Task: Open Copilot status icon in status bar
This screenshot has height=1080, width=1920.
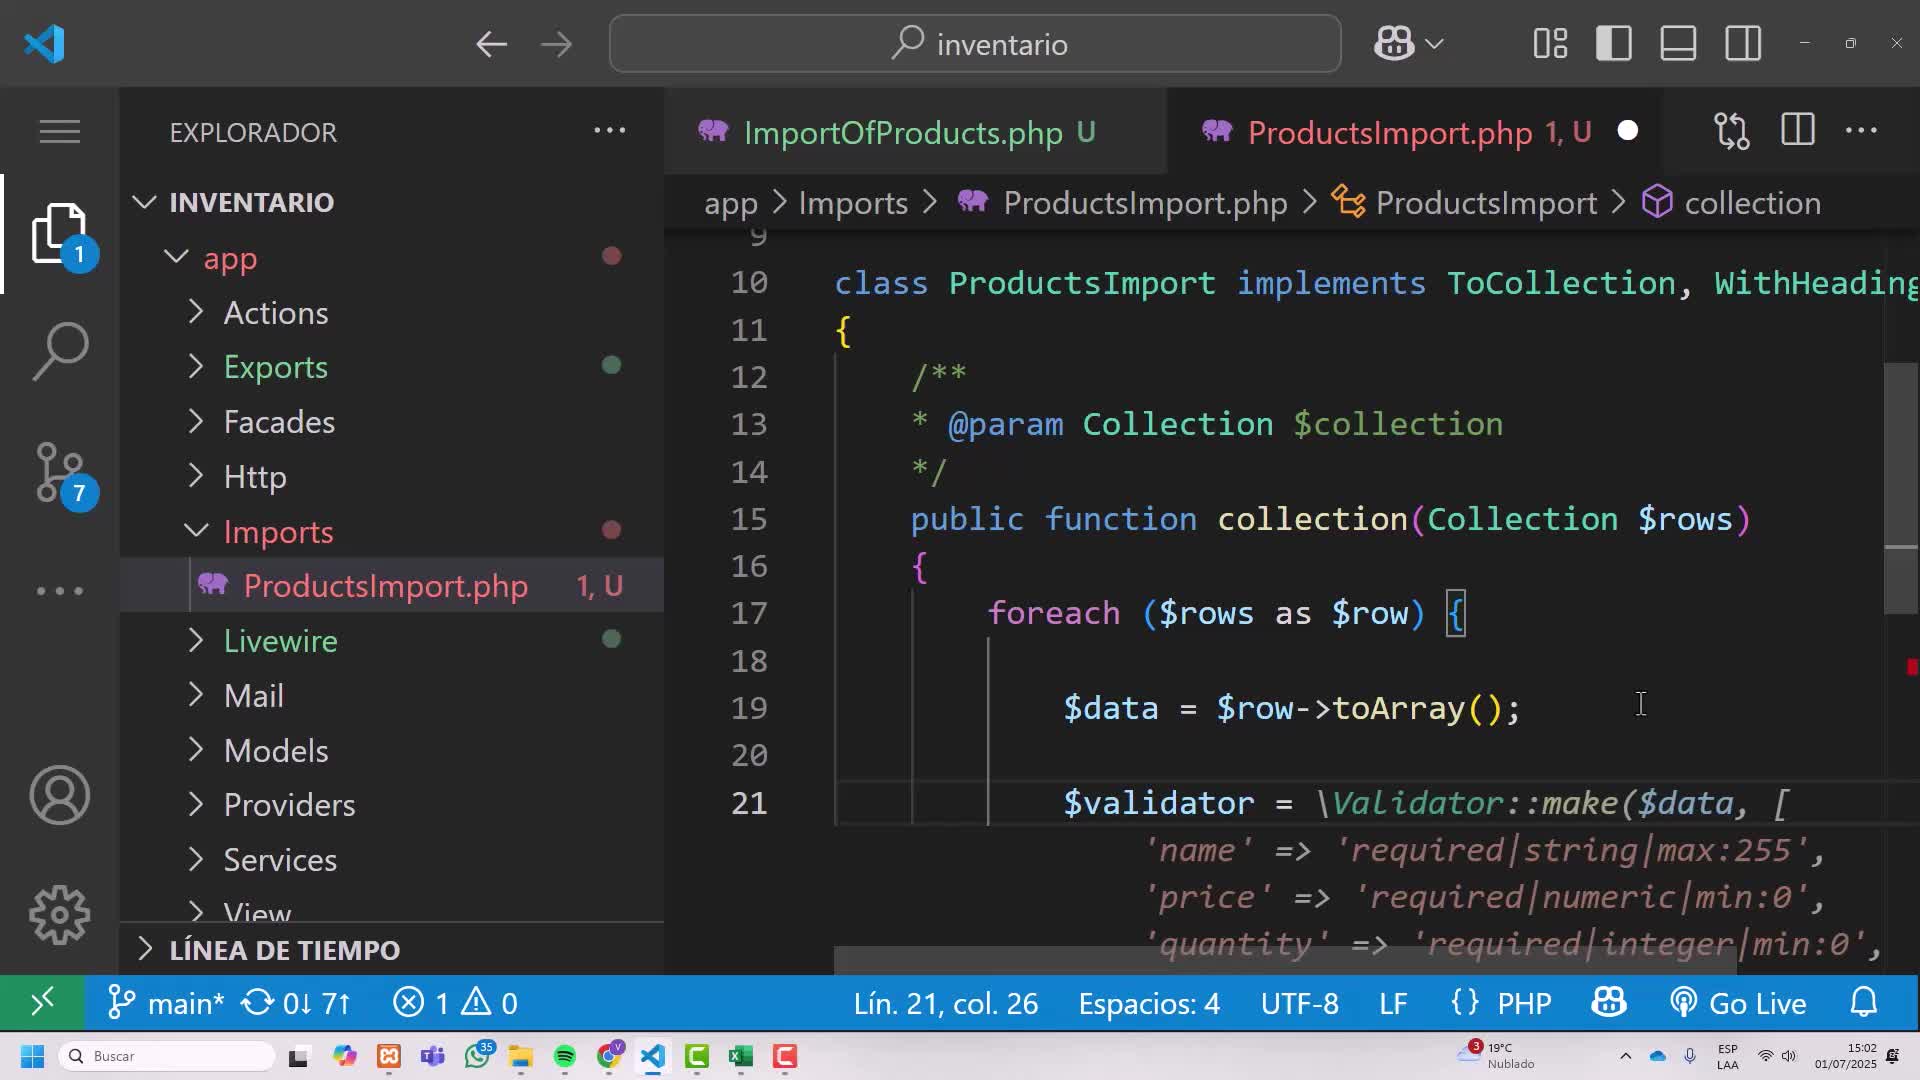Action: click(x=1609, y=1003)
